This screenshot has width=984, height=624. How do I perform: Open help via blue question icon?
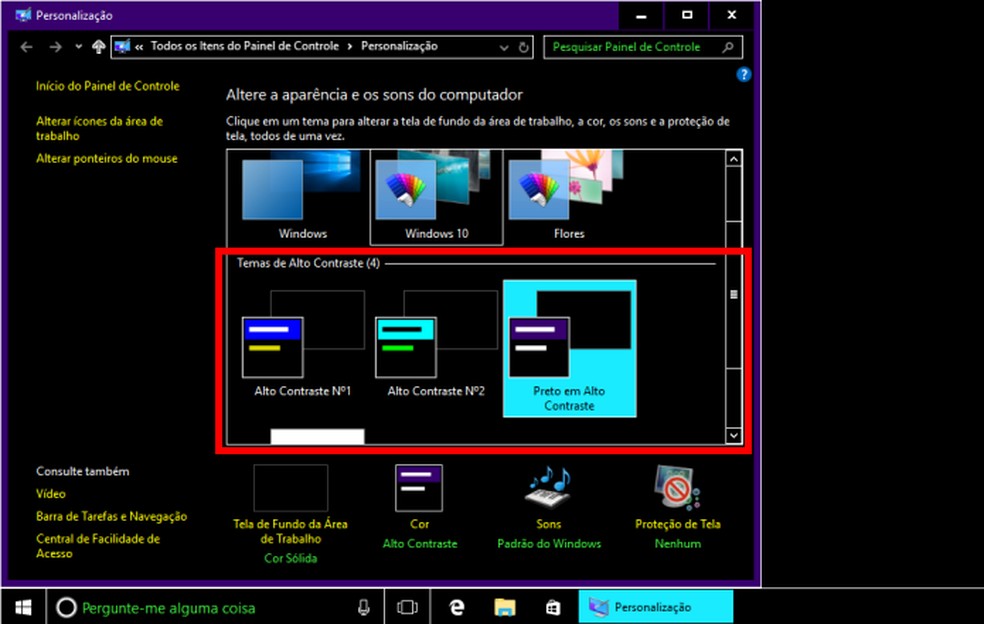pos(744,75)
